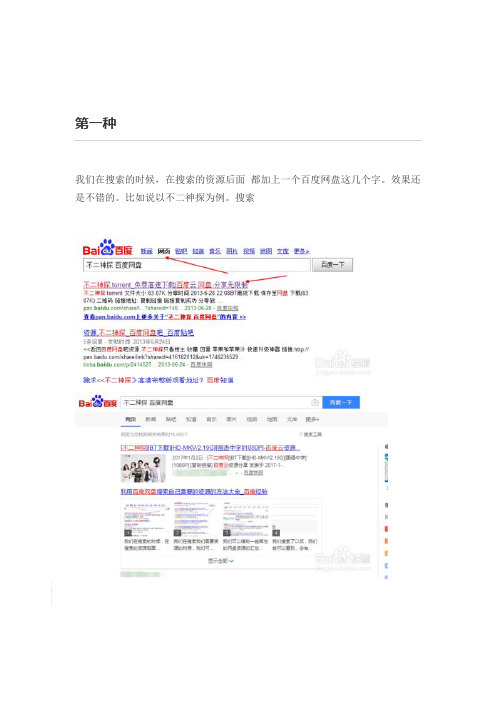Open the 百度快照 link under the tieba.baidu.com result
Viewport: 496px width, 702px height.
pos(201,365)
